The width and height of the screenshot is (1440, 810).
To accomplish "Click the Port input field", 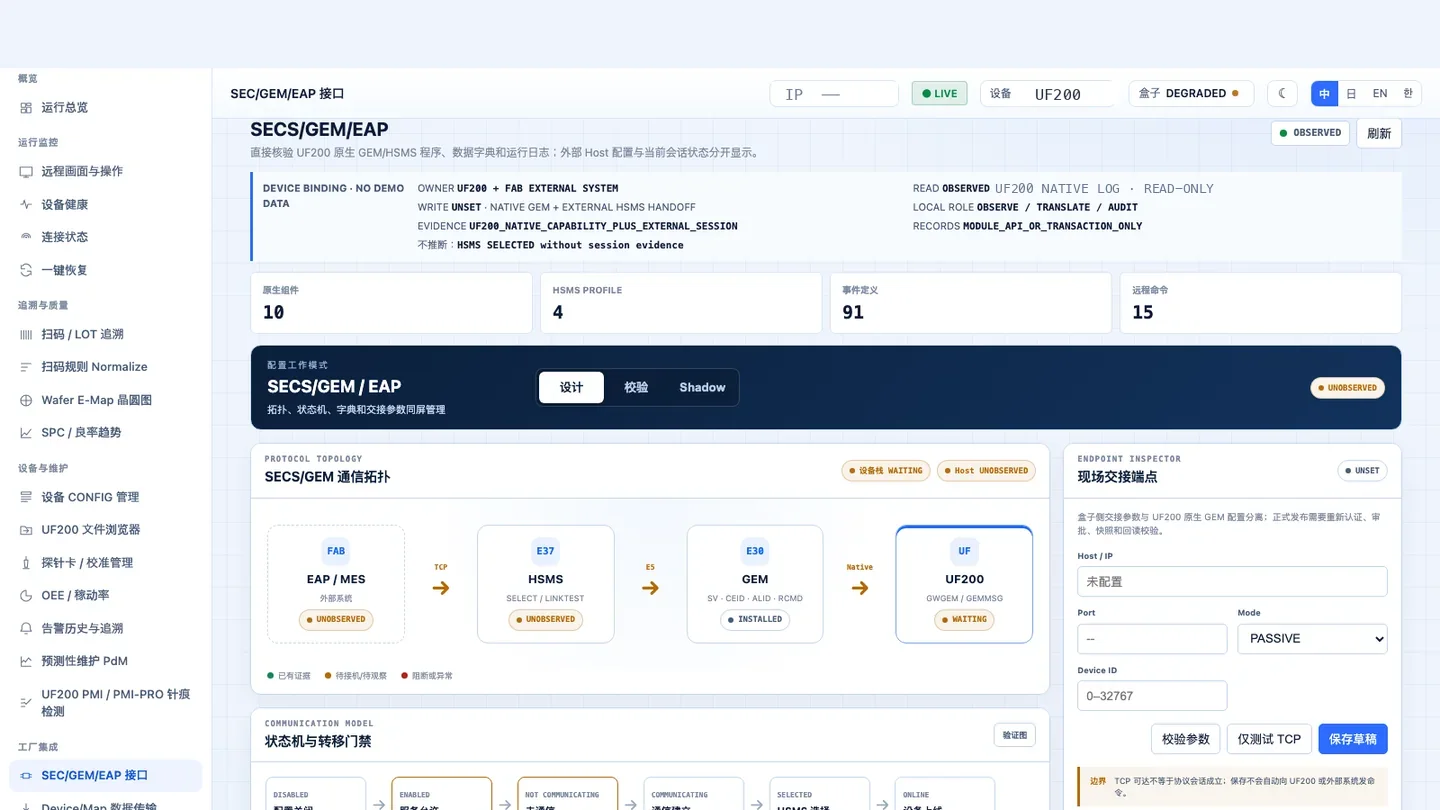I will click(x=1152, y=638).
